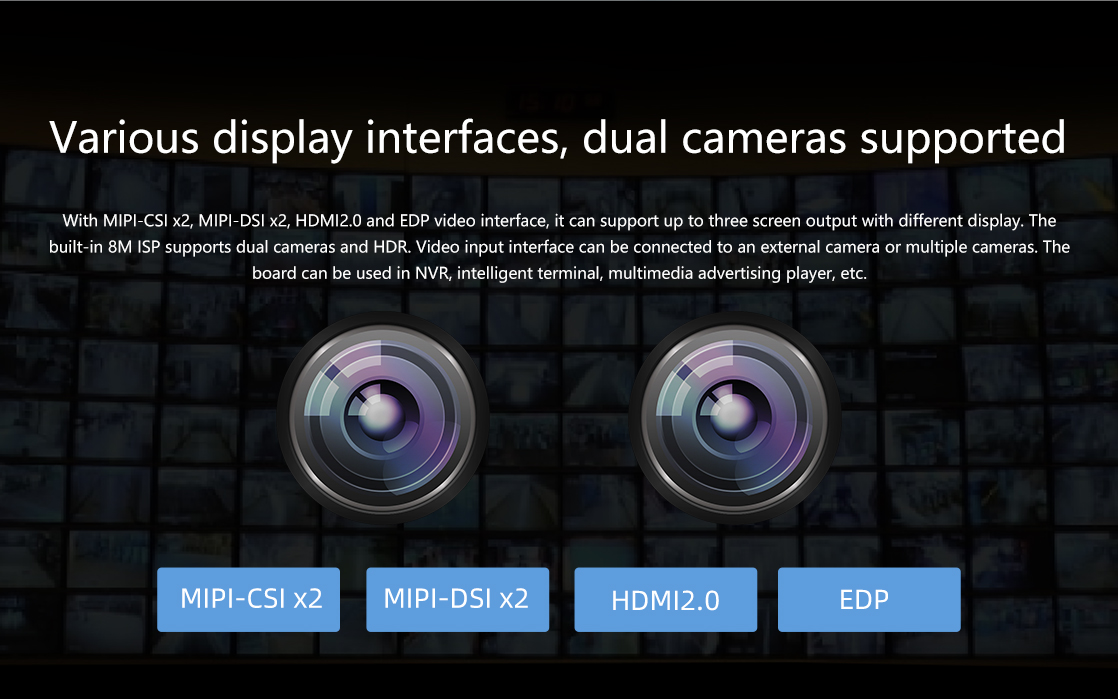Choose the EDP blue button
This screenshot has height=699, width=1118.
(868, 599)
